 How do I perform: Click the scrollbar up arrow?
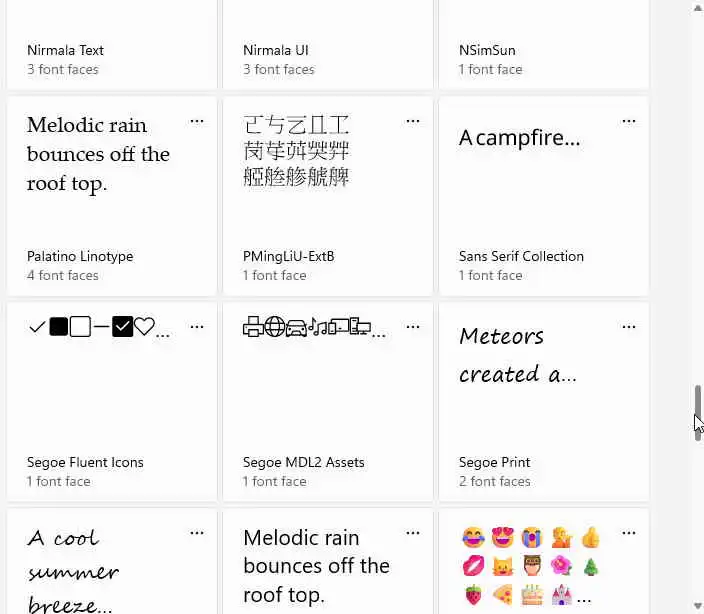(x=698, y=8)
